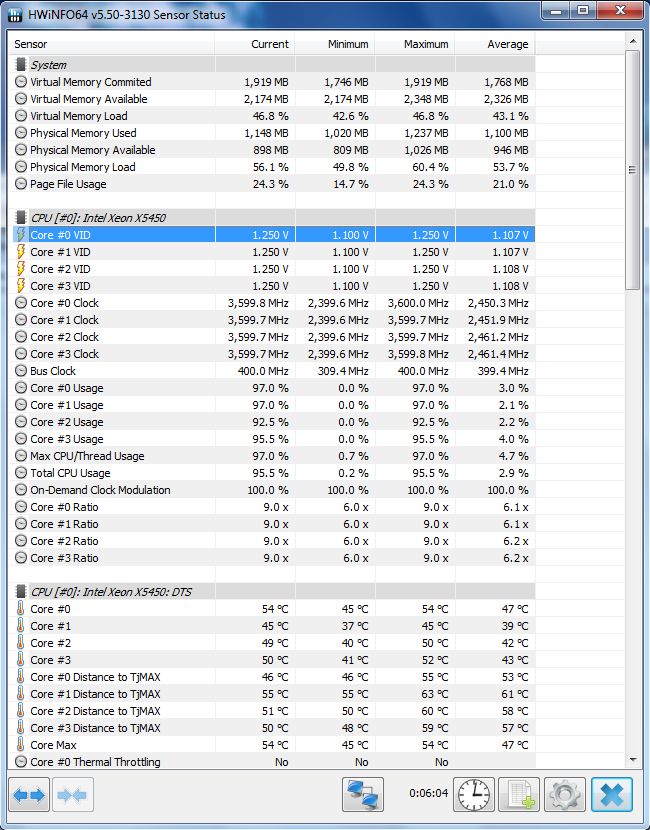Click clock icon beside Bus Clock
Viewport: 650px width, 830px height.
pos(21,371)
